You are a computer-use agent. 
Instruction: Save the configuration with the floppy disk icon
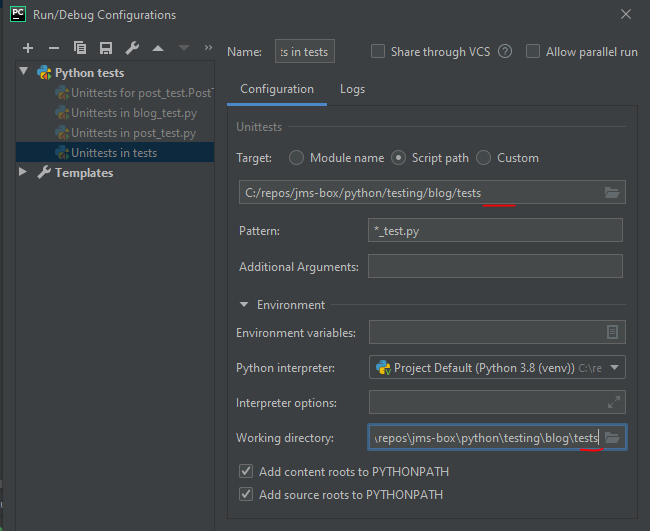(106, 48)
